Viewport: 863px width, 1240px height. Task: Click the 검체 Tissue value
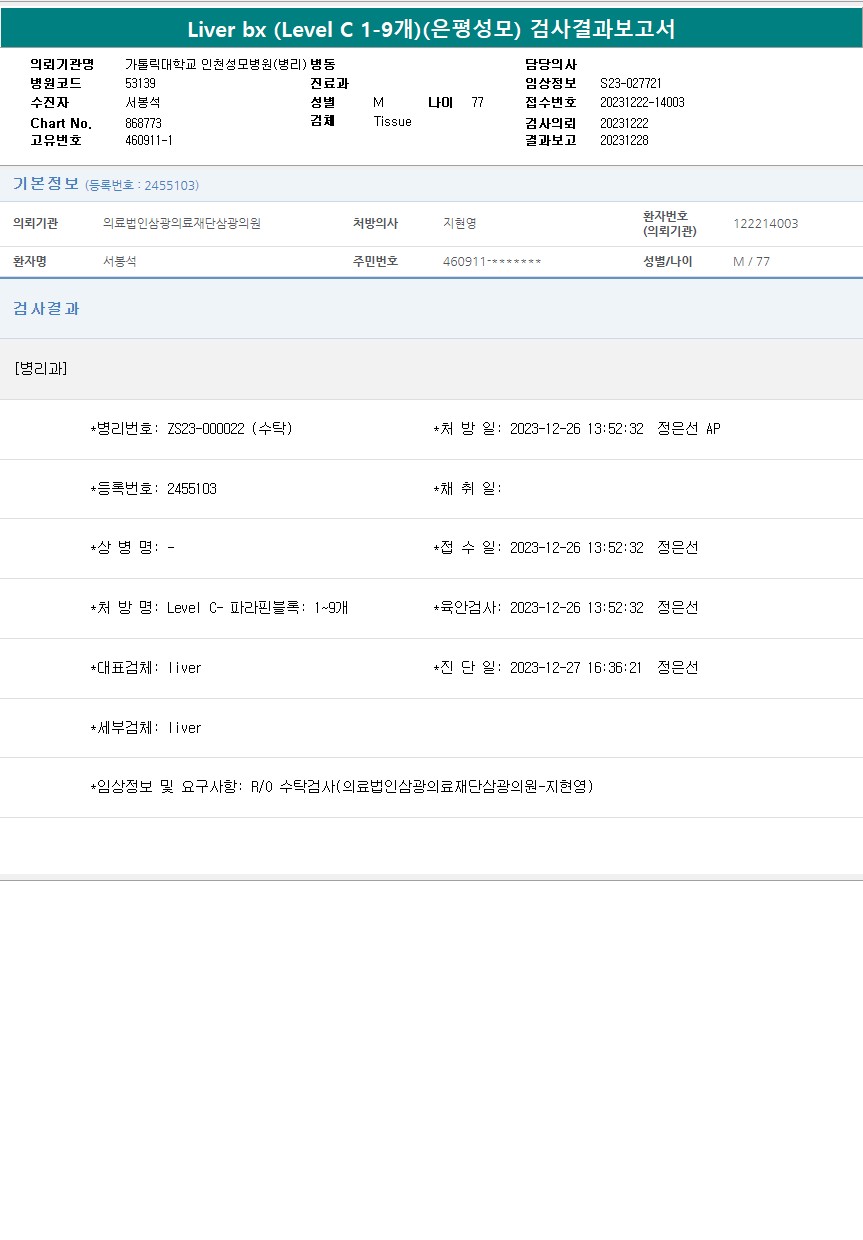392,121
